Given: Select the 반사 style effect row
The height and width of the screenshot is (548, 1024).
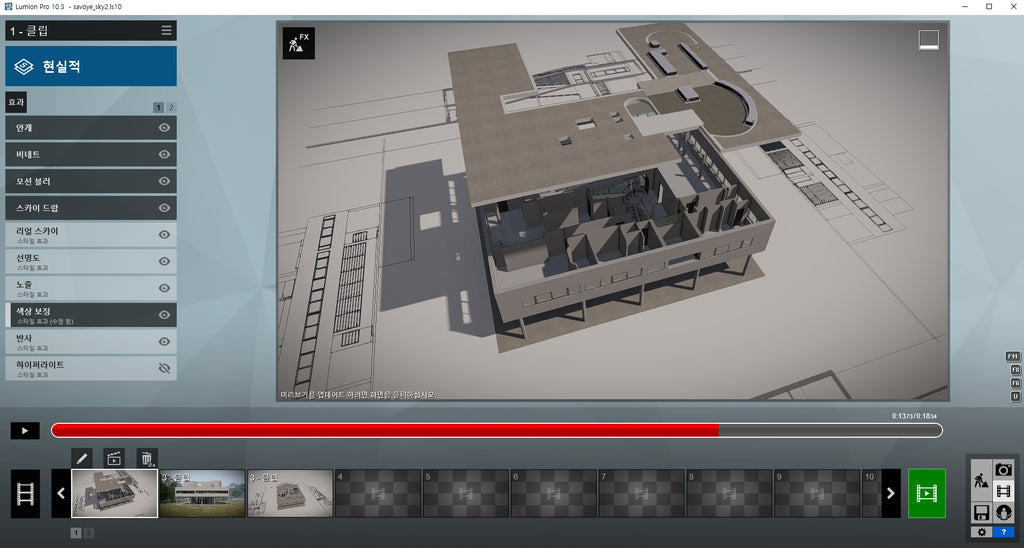Looking at the screenshot, I should click(91, 342).
